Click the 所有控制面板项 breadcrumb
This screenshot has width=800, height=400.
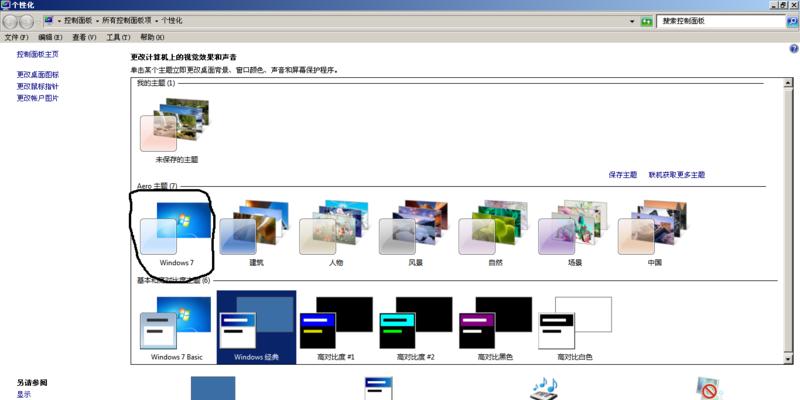[127, 21]
